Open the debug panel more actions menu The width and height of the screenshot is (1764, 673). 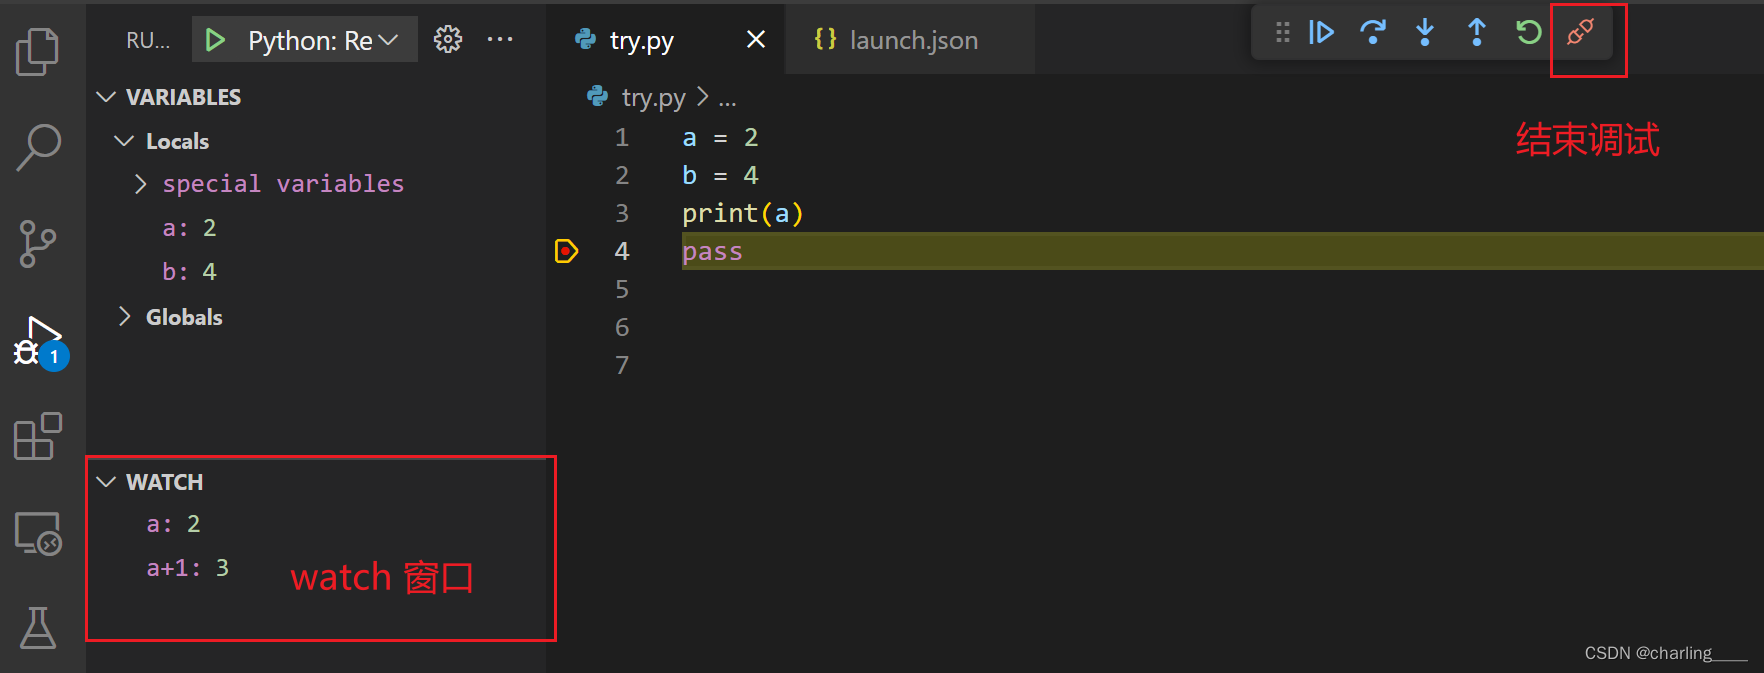500,39
